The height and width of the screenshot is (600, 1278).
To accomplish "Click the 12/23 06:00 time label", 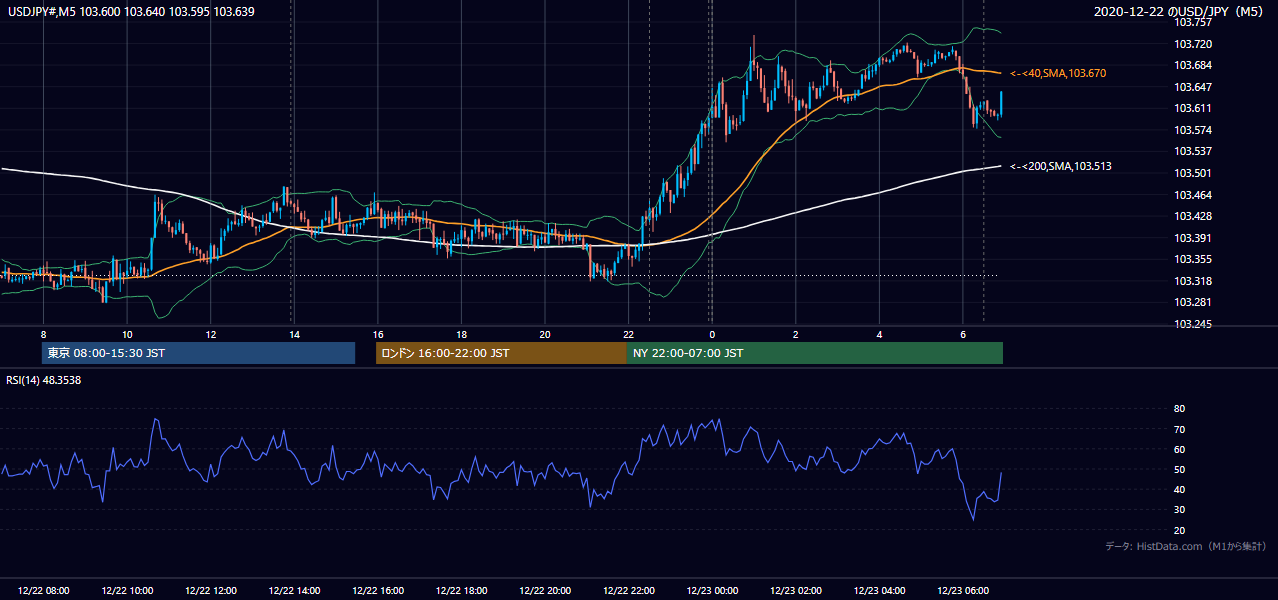I will click(x=962, y=591).
